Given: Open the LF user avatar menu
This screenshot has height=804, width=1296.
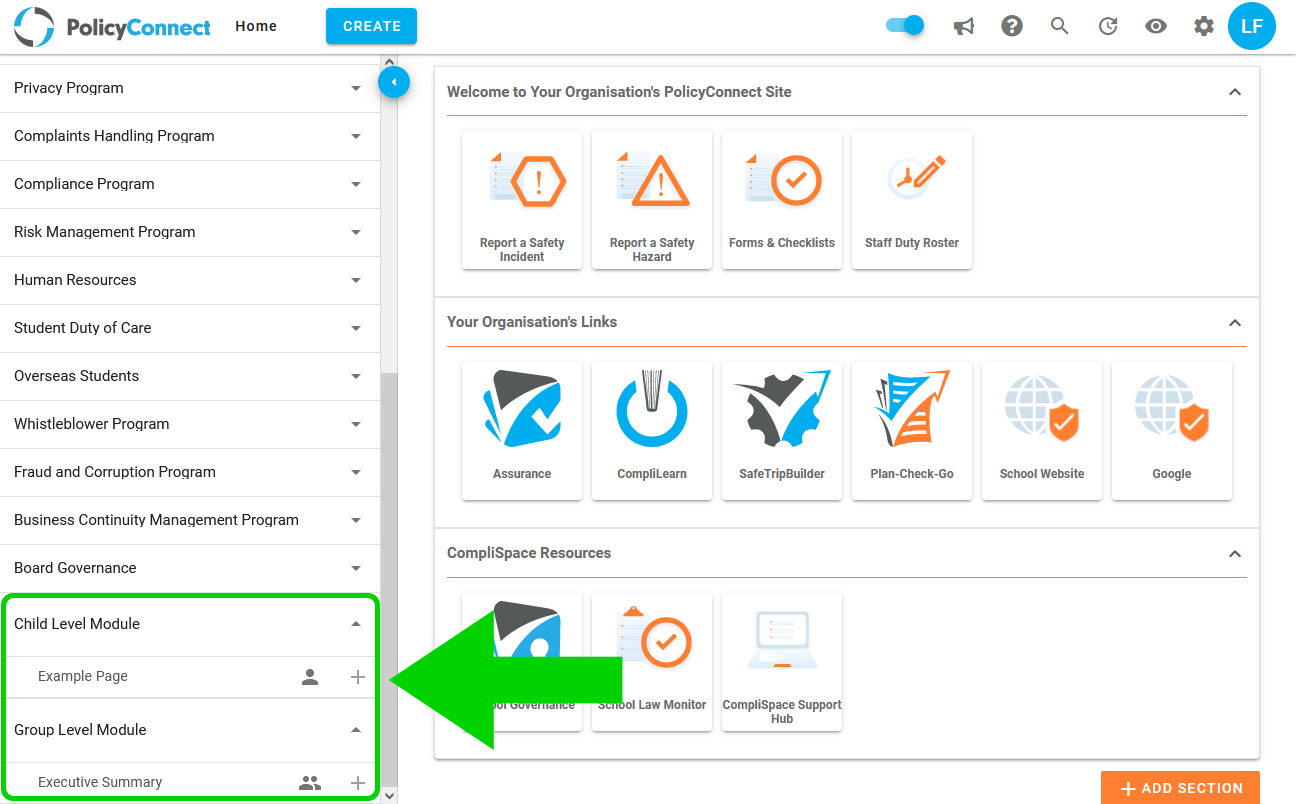Looking at the screenshot, I should [x=1252, y=27].
